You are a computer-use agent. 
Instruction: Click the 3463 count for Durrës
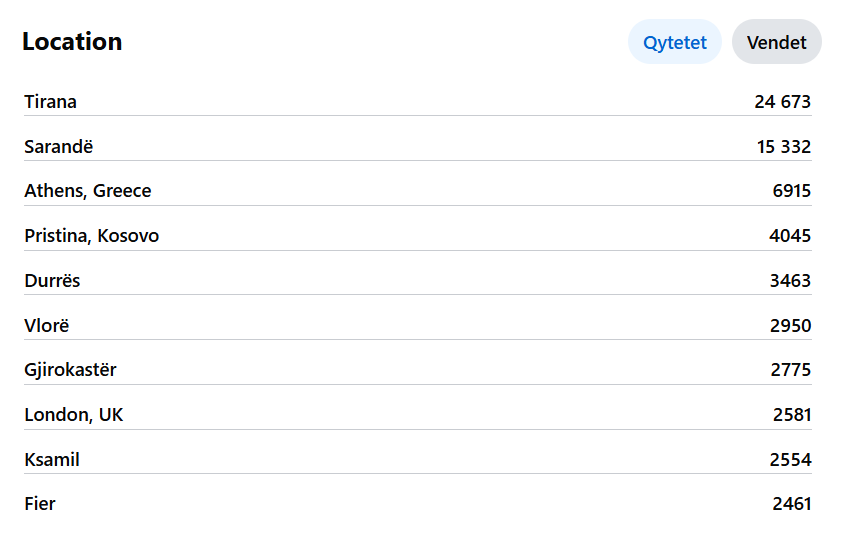(x=790, y=281)
